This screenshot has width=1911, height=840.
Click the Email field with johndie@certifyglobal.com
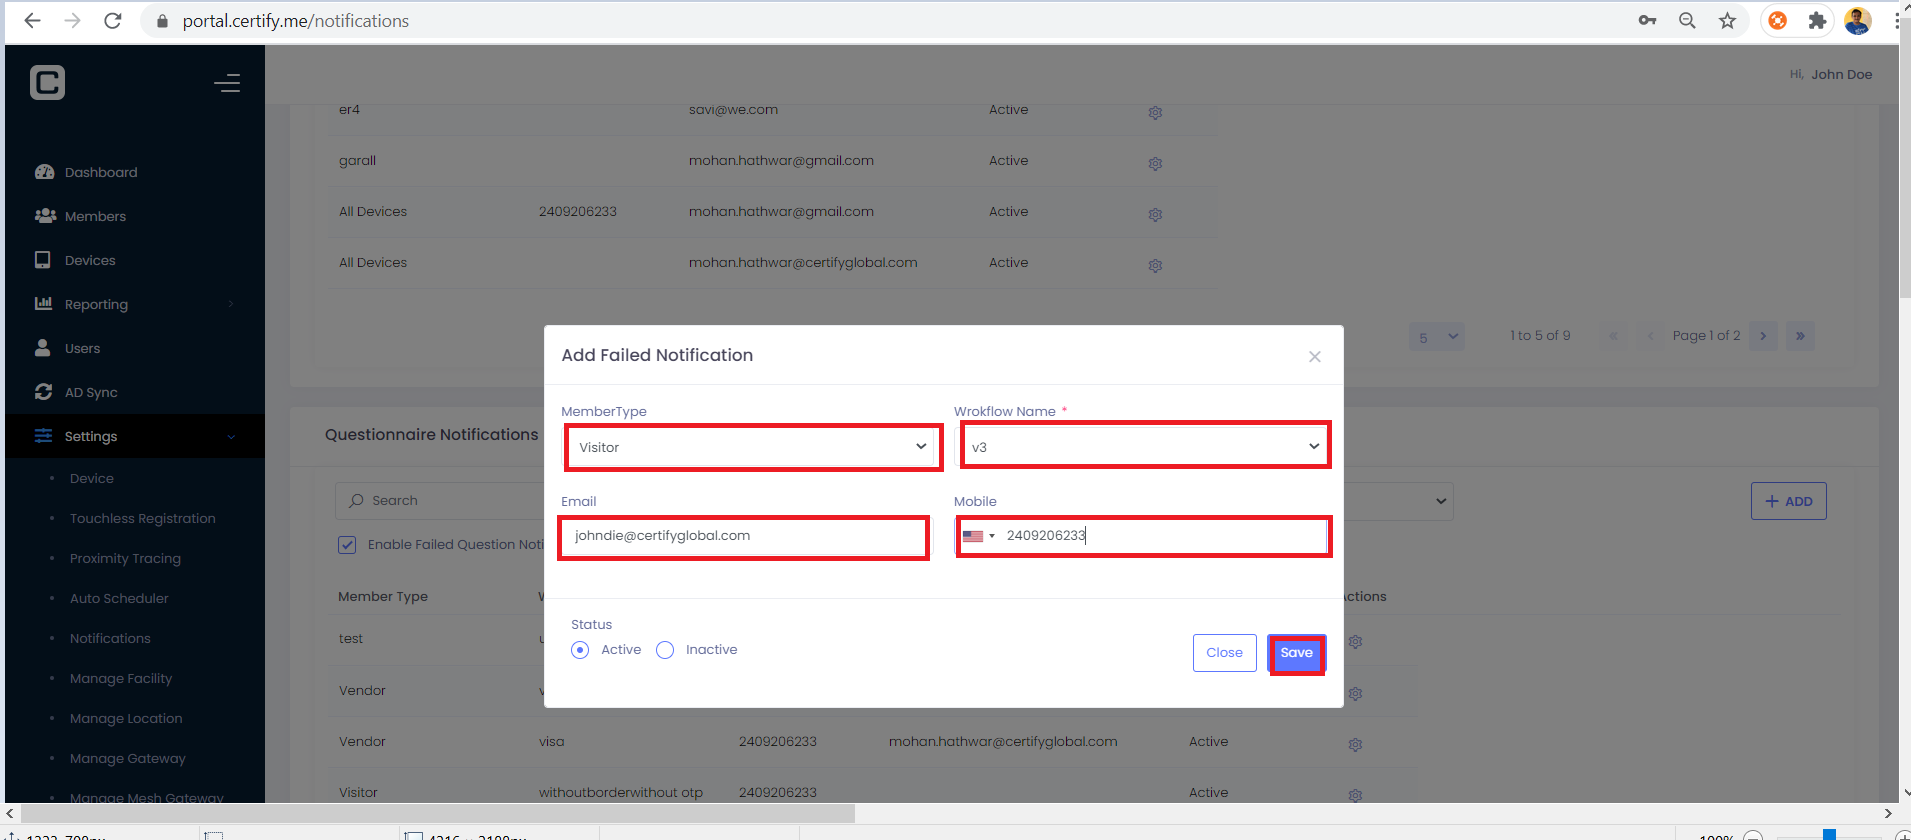pyautogui.click(x=744, y=537)
